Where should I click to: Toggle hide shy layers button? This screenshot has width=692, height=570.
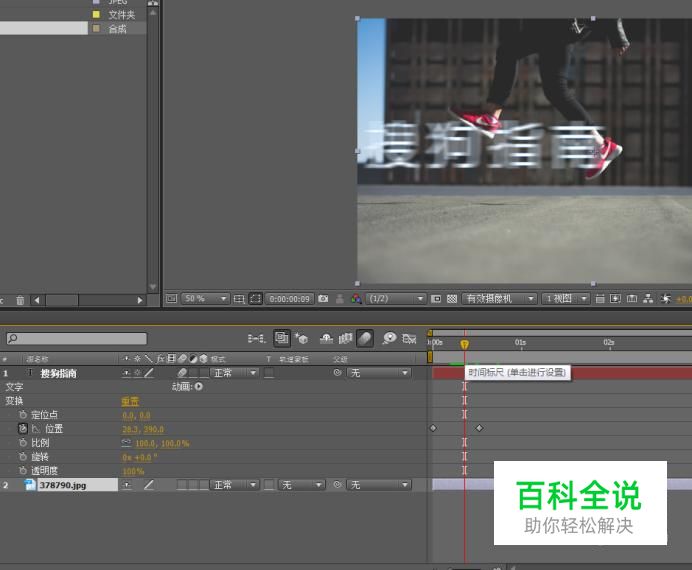[326, 338]
